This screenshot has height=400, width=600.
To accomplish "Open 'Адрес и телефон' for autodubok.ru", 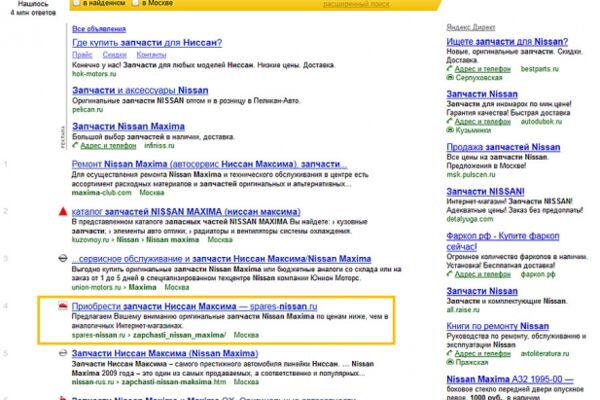I will (483, 122).
